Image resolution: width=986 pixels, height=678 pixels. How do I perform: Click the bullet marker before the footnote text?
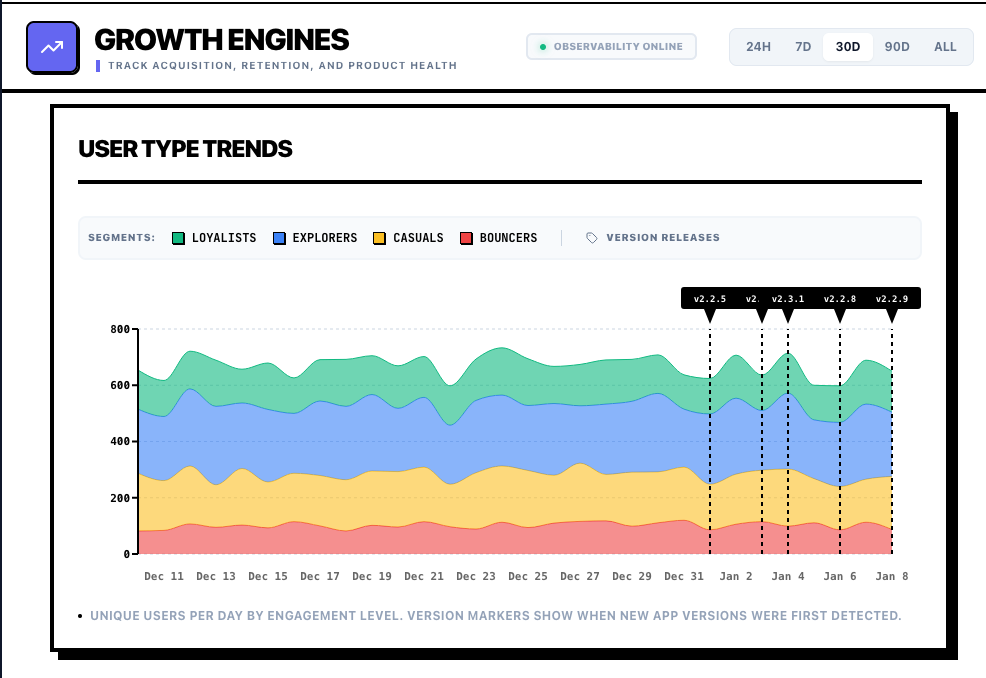pyautogui.click(x=79, y=615)
